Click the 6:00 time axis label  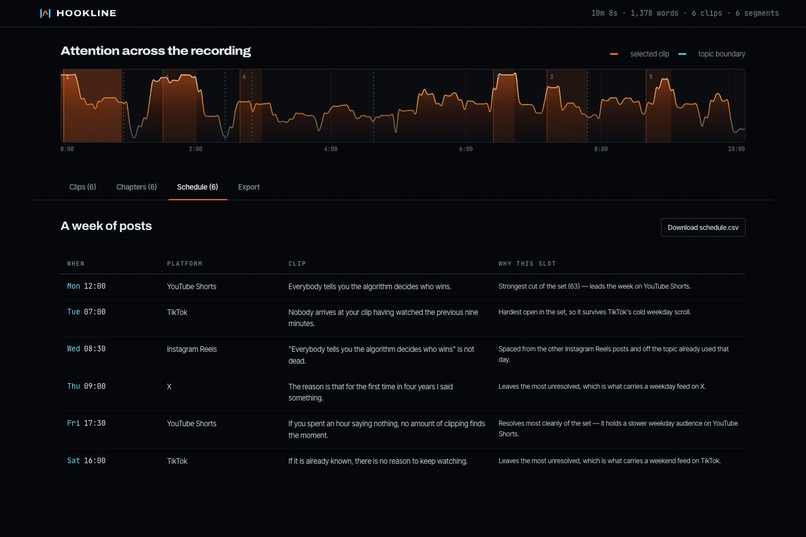(x=466, y=149)
